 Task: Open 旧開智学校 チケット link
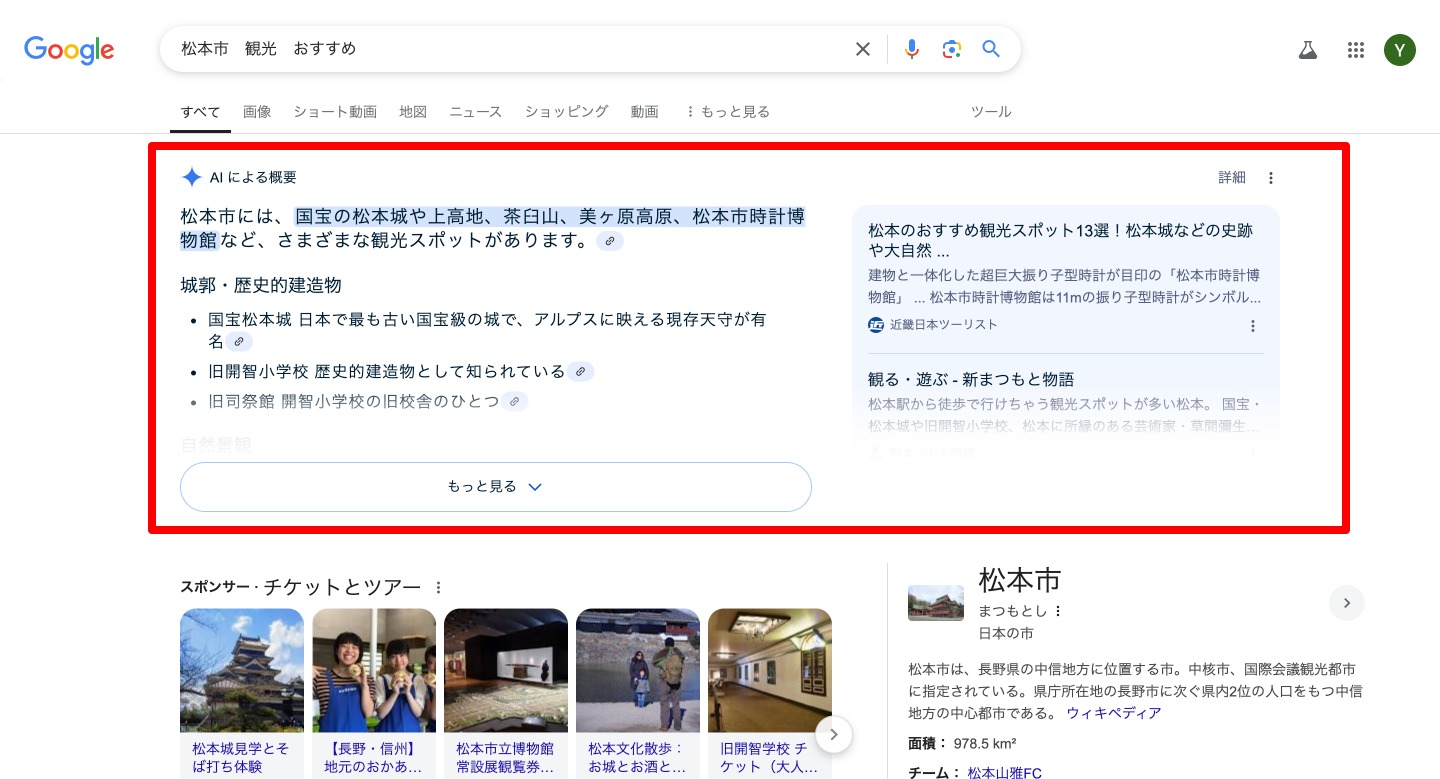click(769, 757)
